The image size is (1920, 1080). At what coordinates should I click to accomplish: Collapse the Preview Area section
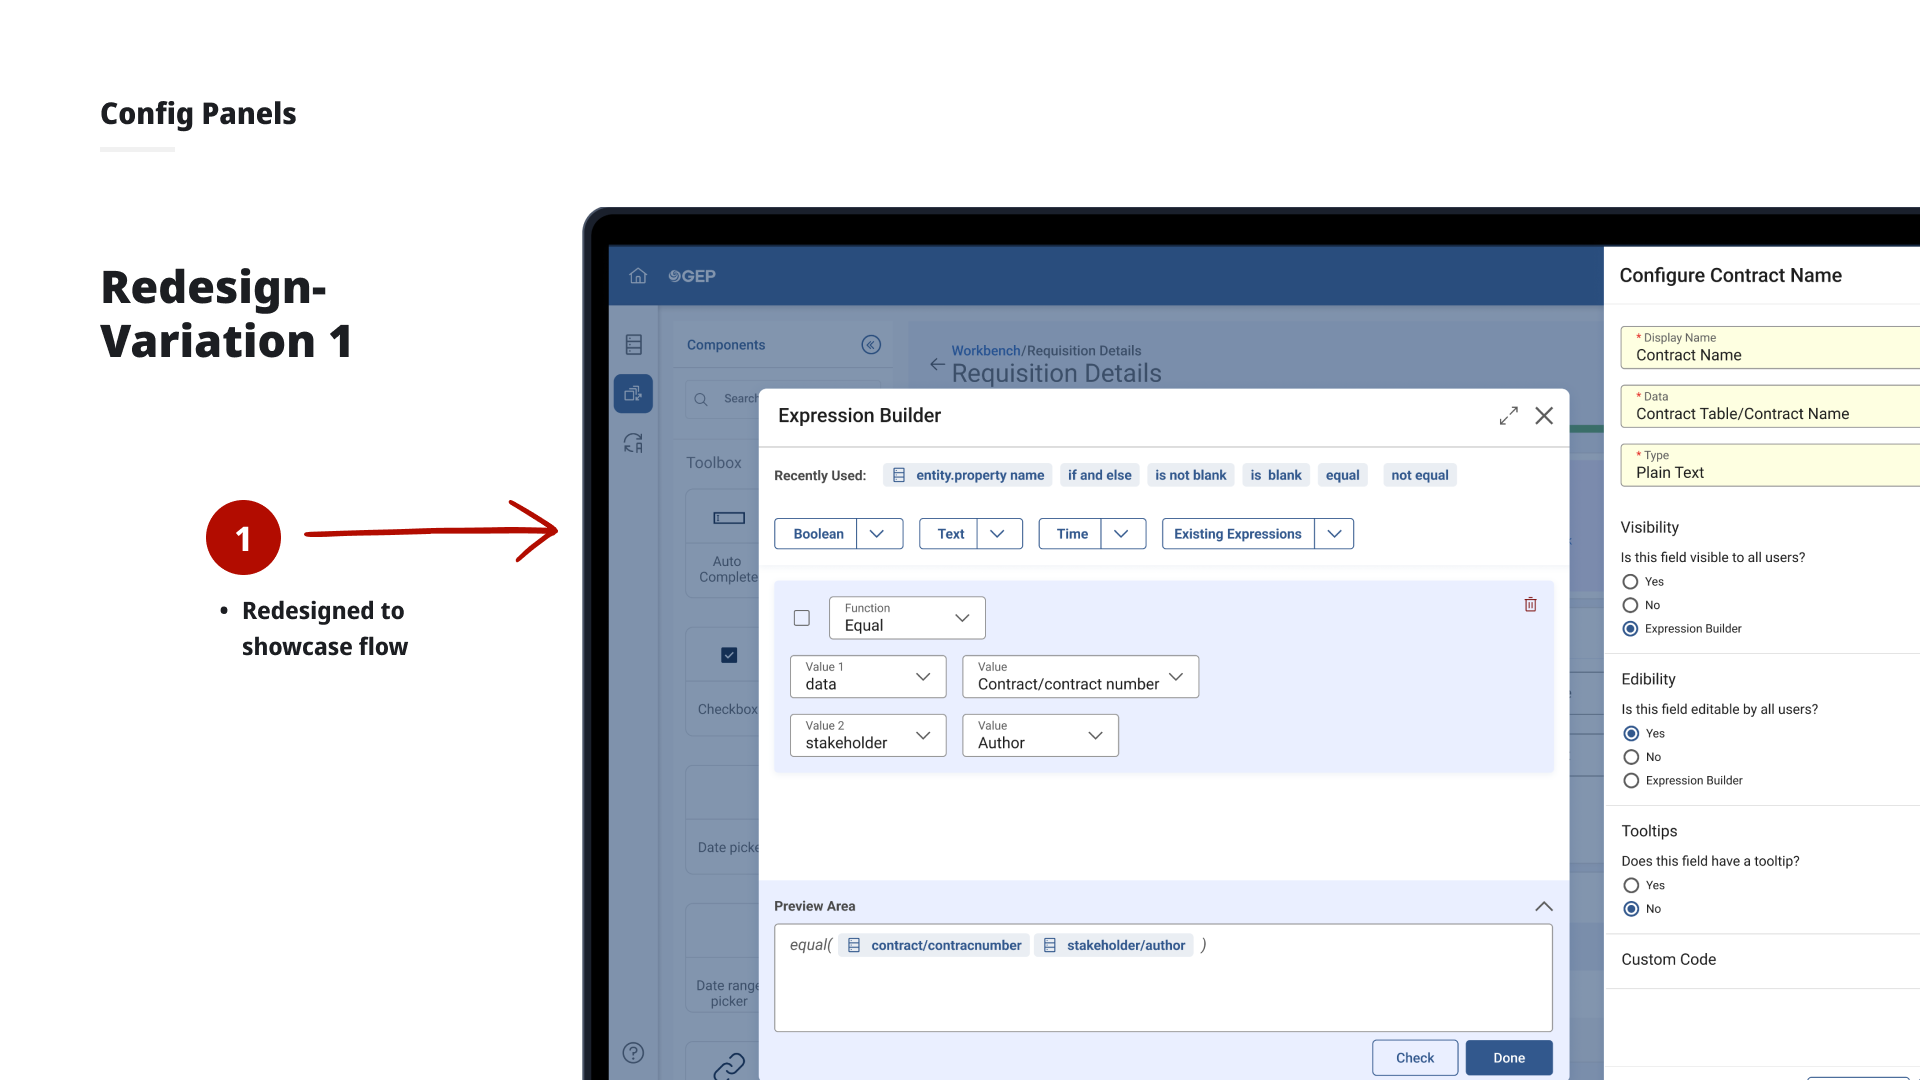pyautogui.click(x=1543, y=906)
